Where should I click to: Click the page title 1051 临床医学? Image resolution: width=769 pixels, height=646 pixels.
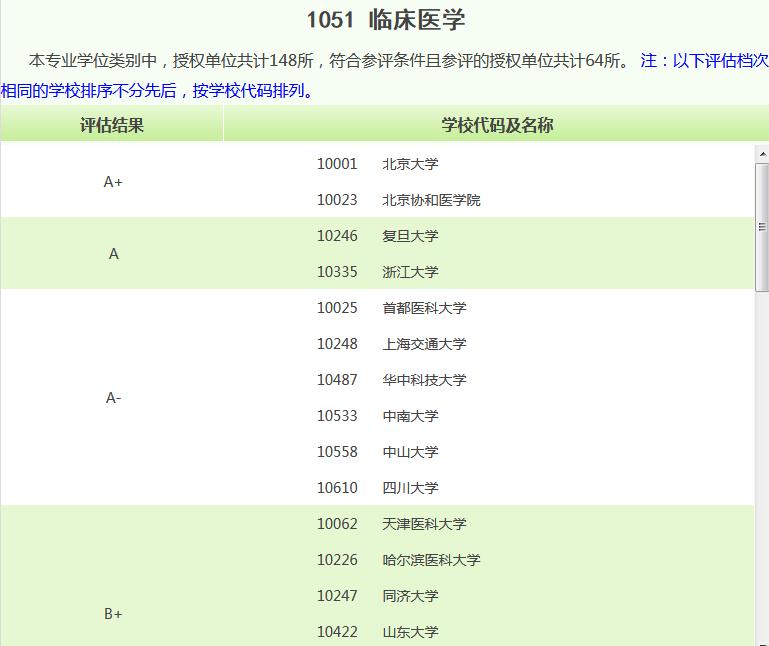[x=385, y=20]
